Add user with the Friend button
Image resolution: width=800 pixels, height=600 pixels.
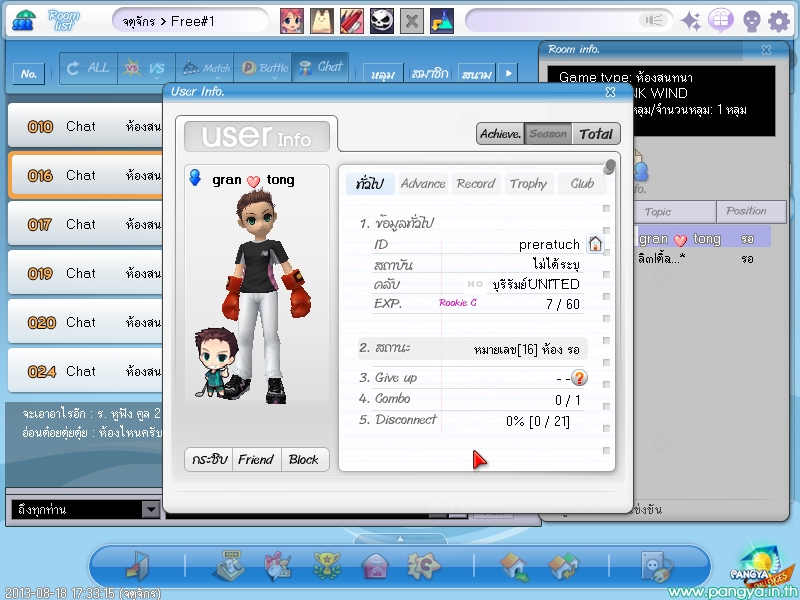coord(256,460)
